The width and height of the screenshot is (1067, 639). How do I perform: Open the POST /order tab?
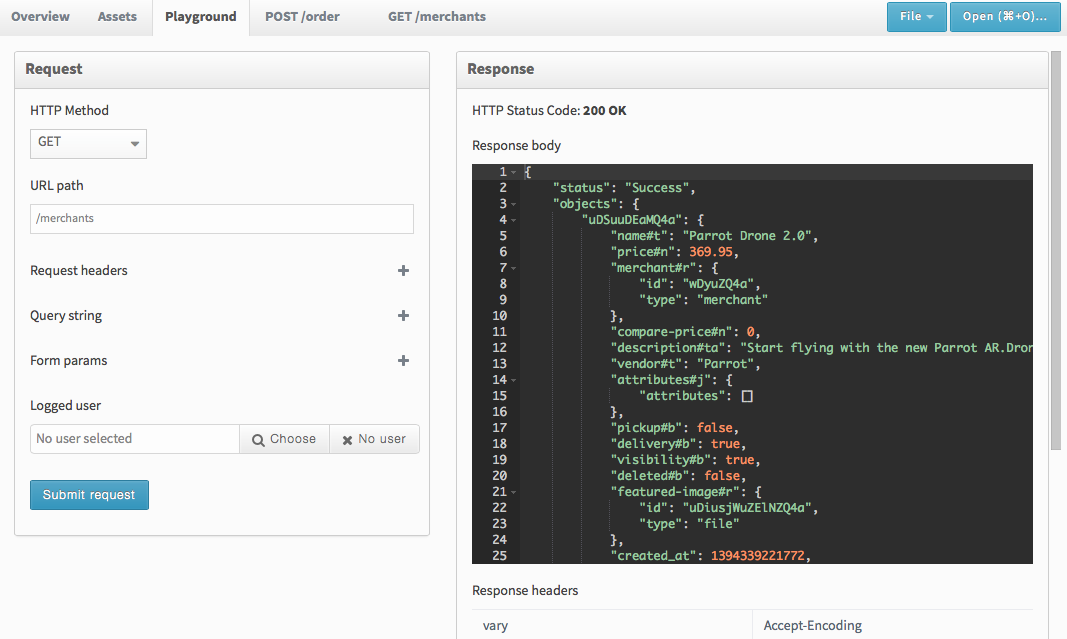point(302,17)
